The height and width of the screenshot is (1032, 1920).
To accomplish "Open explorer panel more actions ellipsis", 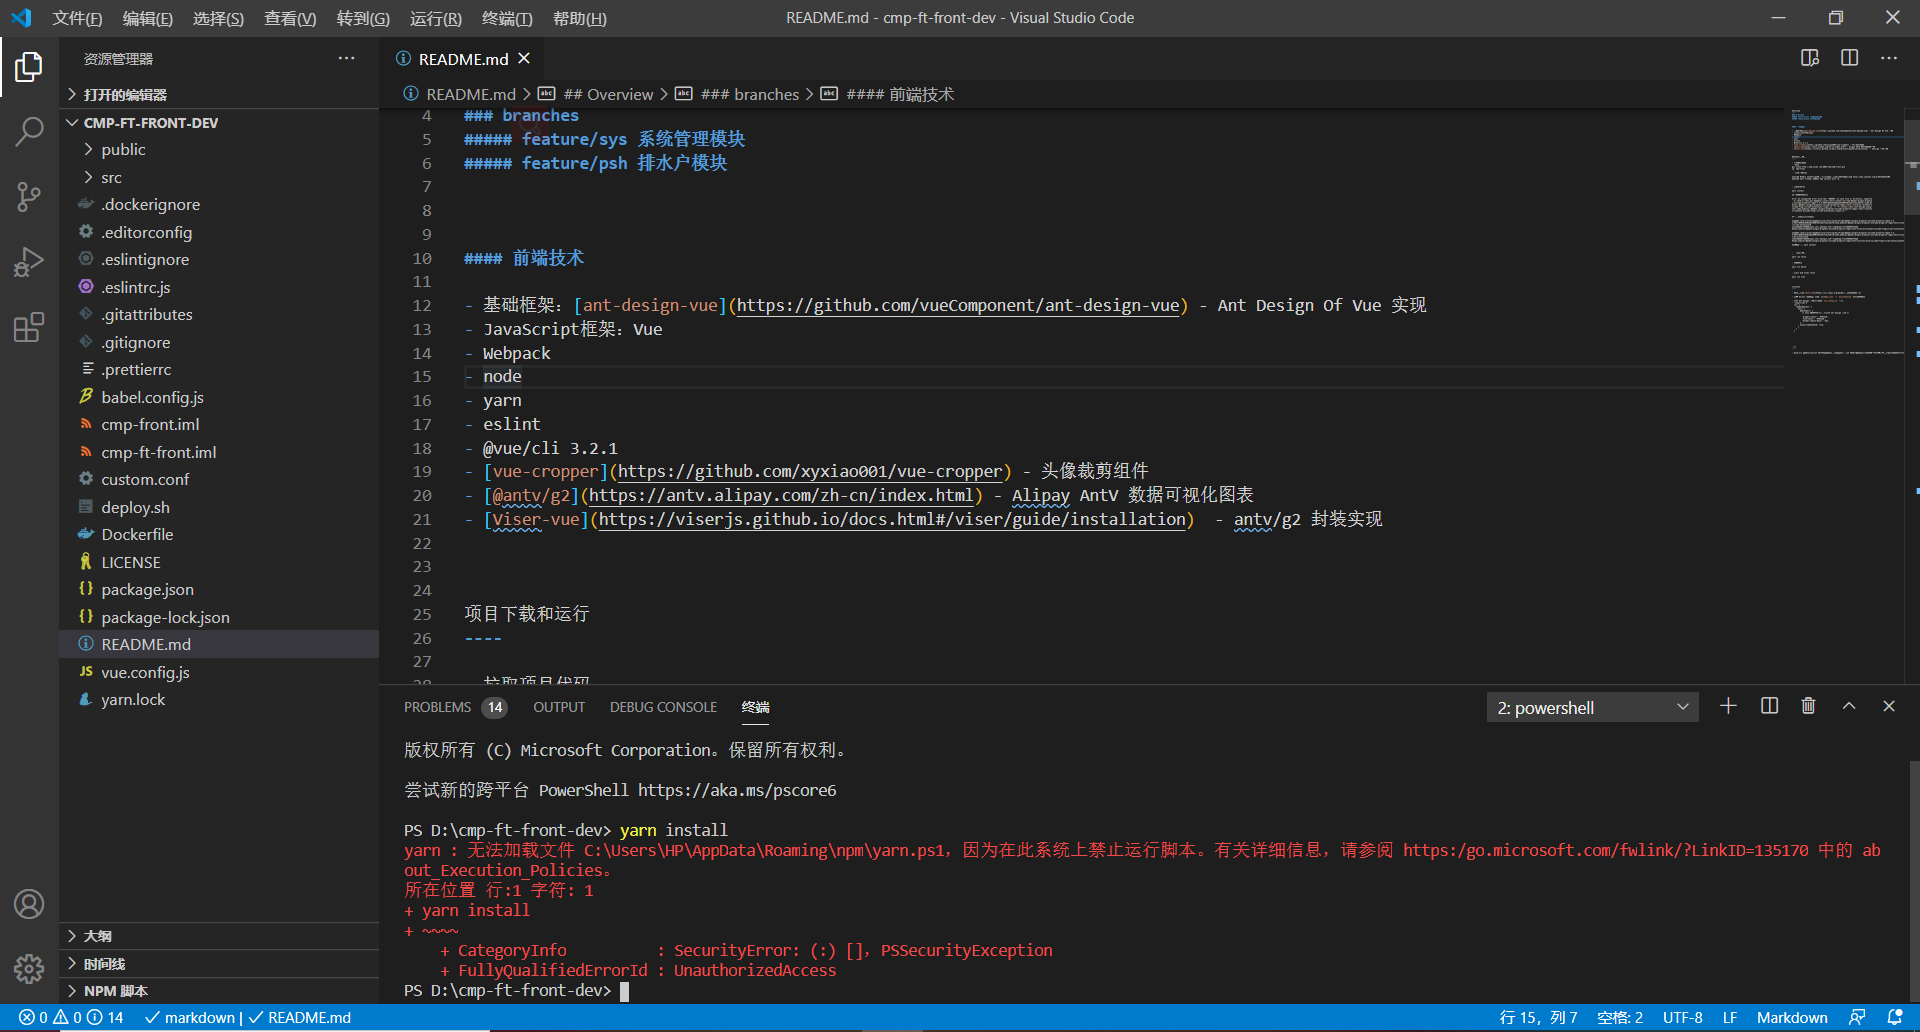I will point(346,59).
